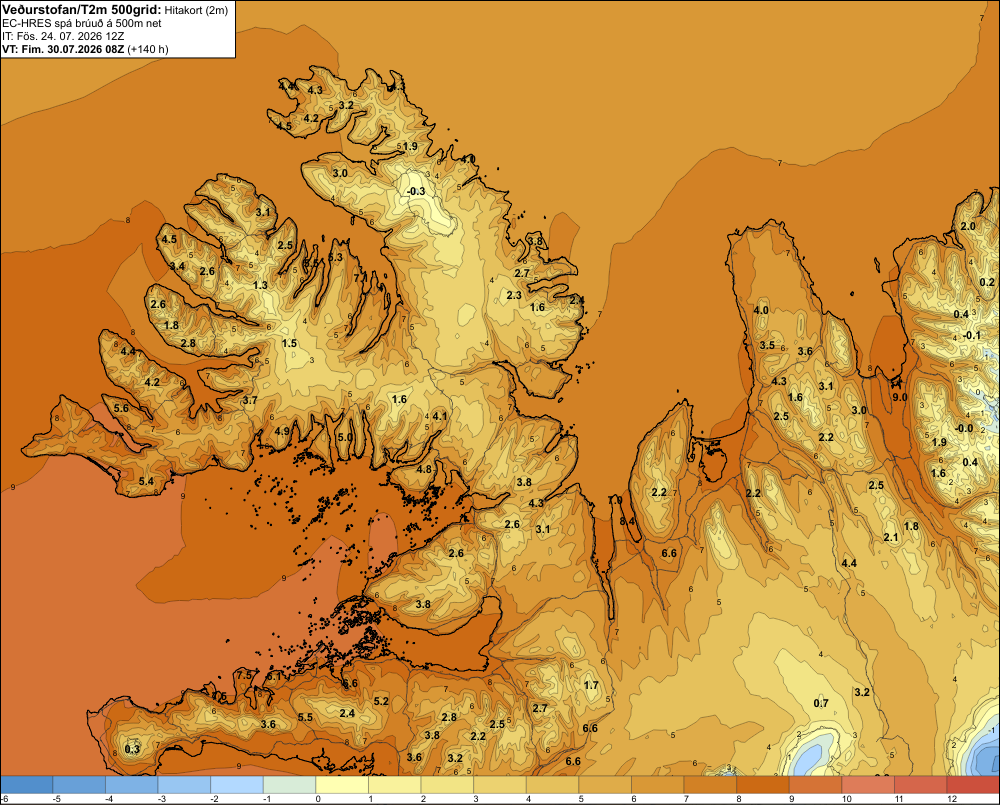This screenshot has height=805, width=1000.
Task: Click the 'Hitakort (2m)' label
Action: coord(196,10)
